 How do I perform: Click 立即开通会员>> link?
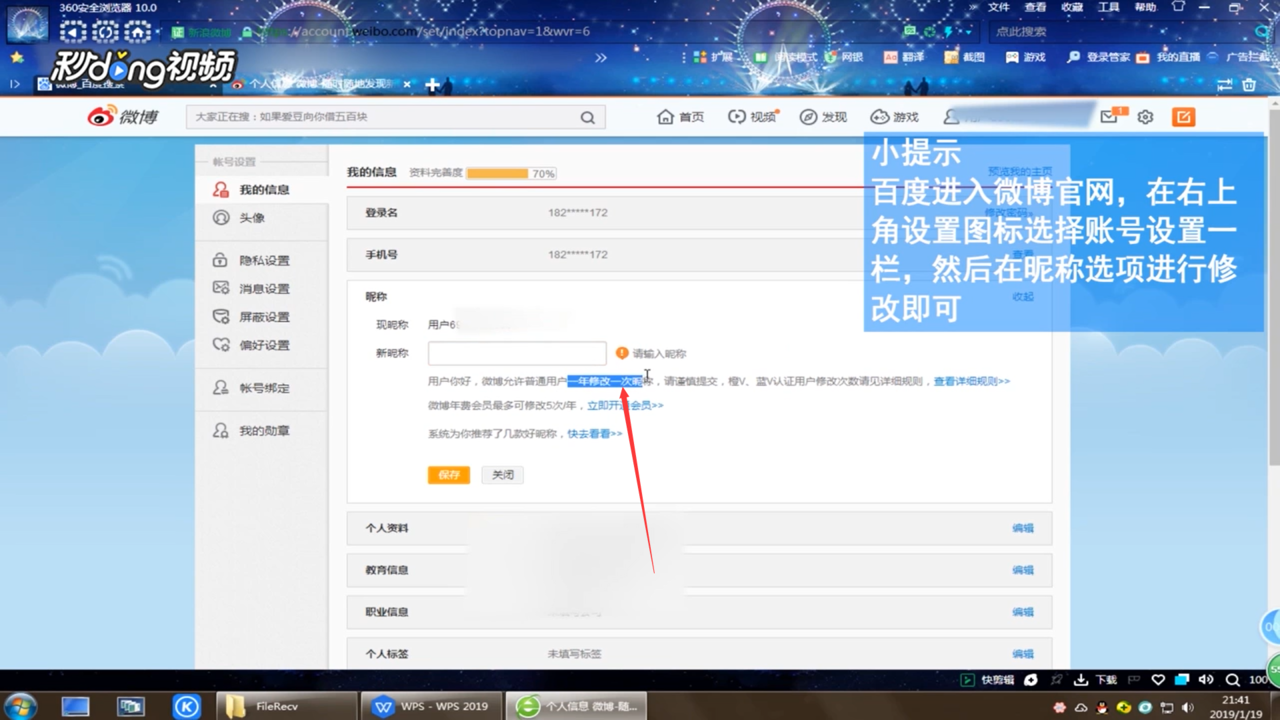click(x=625, y=405)
